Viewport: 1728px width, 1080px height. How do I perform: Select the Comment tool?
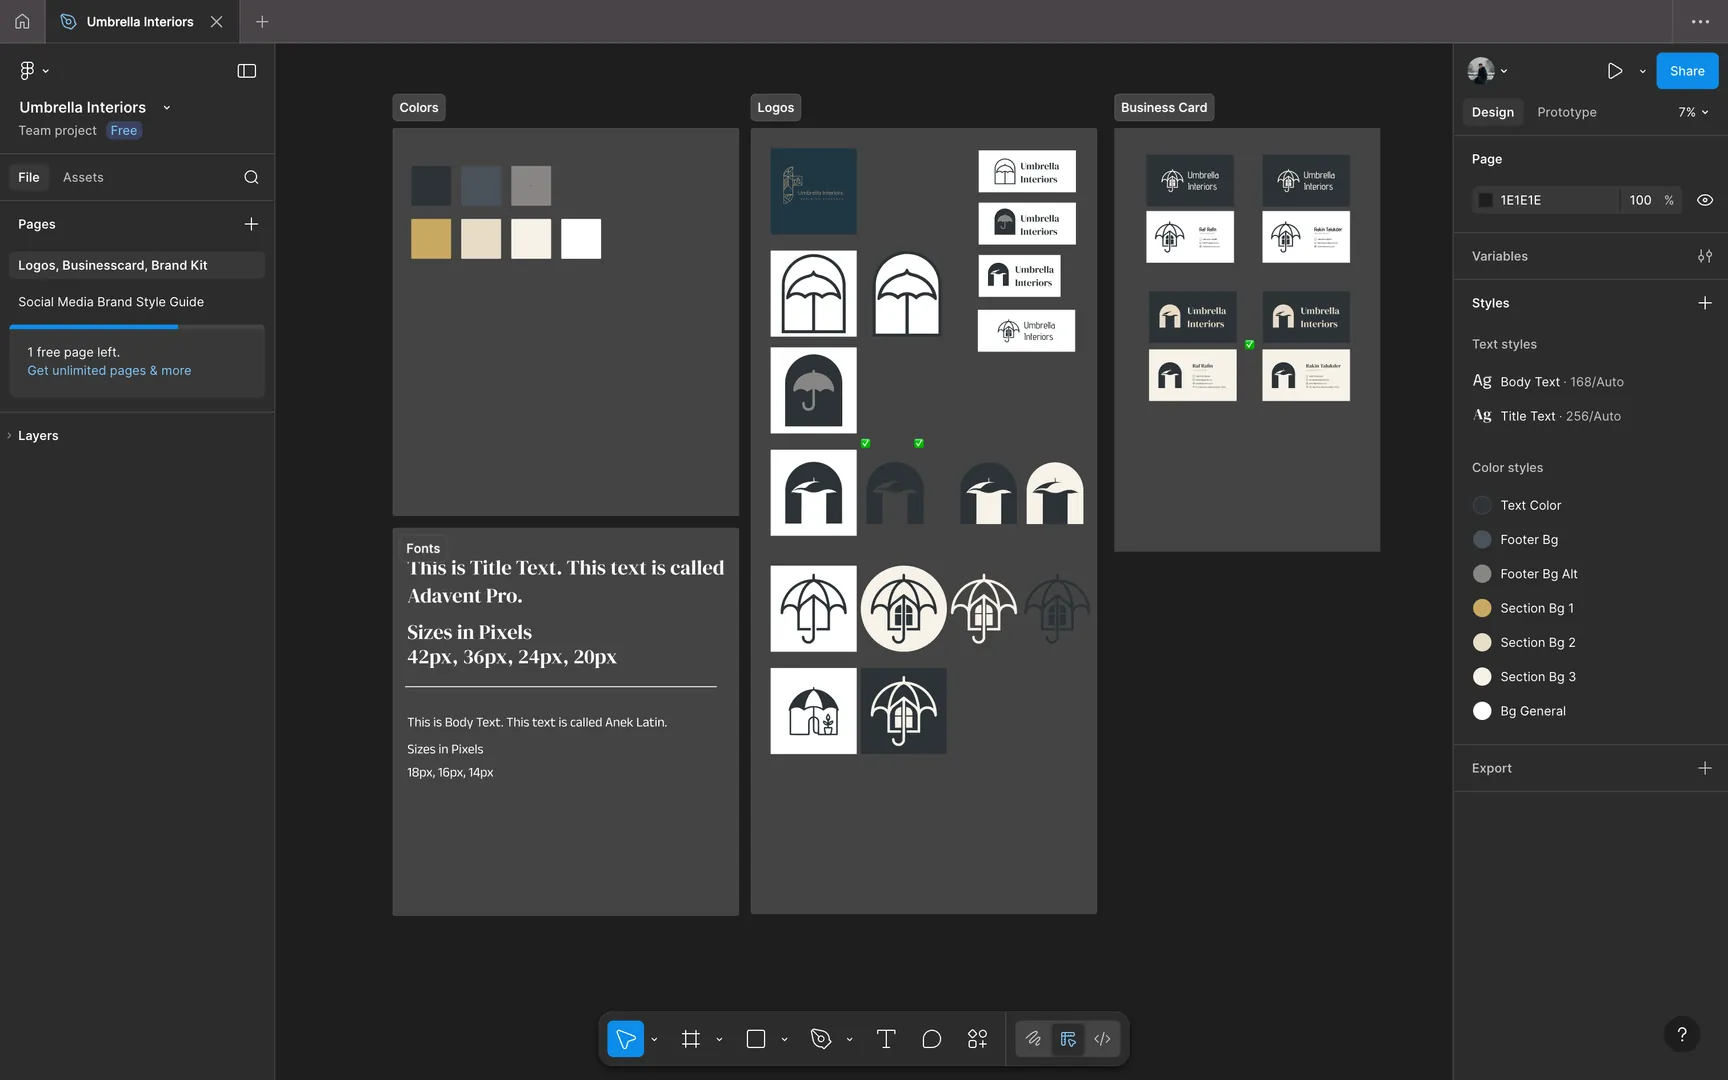(x=932, y=1039)
